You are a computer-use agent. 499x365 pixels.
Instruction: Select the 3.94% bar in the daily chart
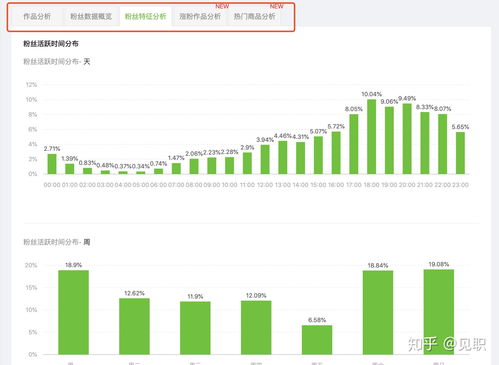265,159
